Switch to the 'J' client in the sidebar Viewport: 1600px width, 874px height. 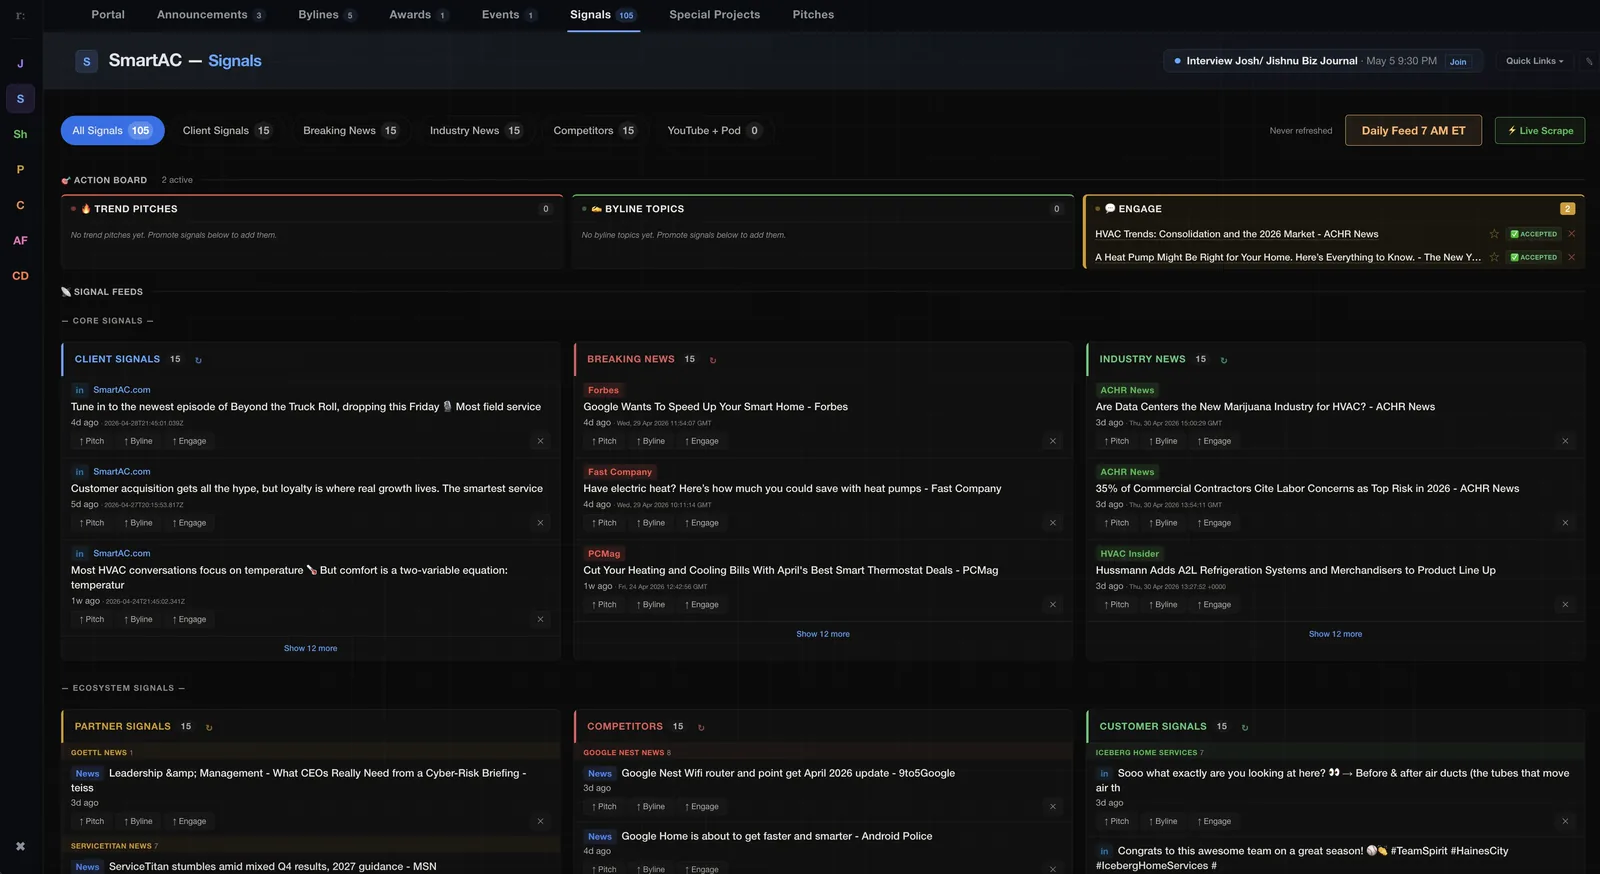click(x=20, y=63)
